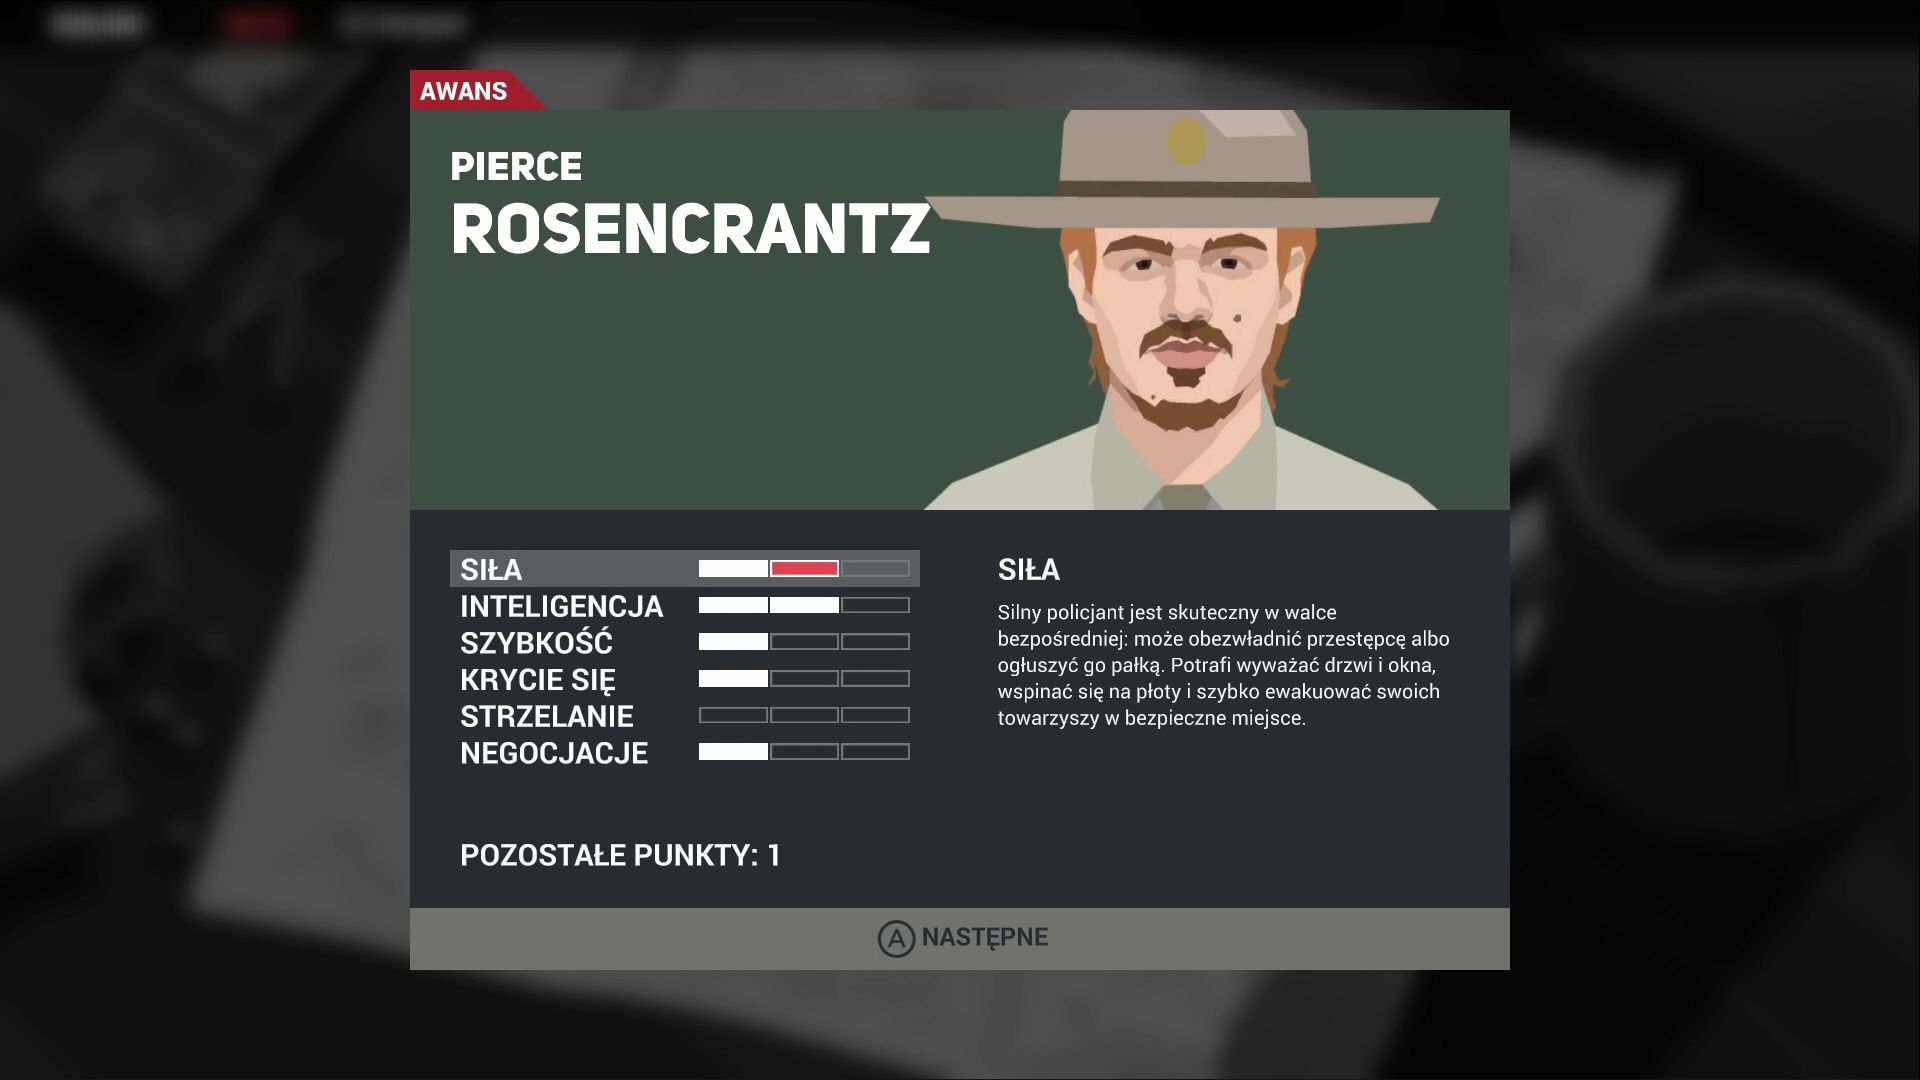The height and width of the screenshot is (1080, 1920).
Task: Click the Następne button label
Action: 984,938
